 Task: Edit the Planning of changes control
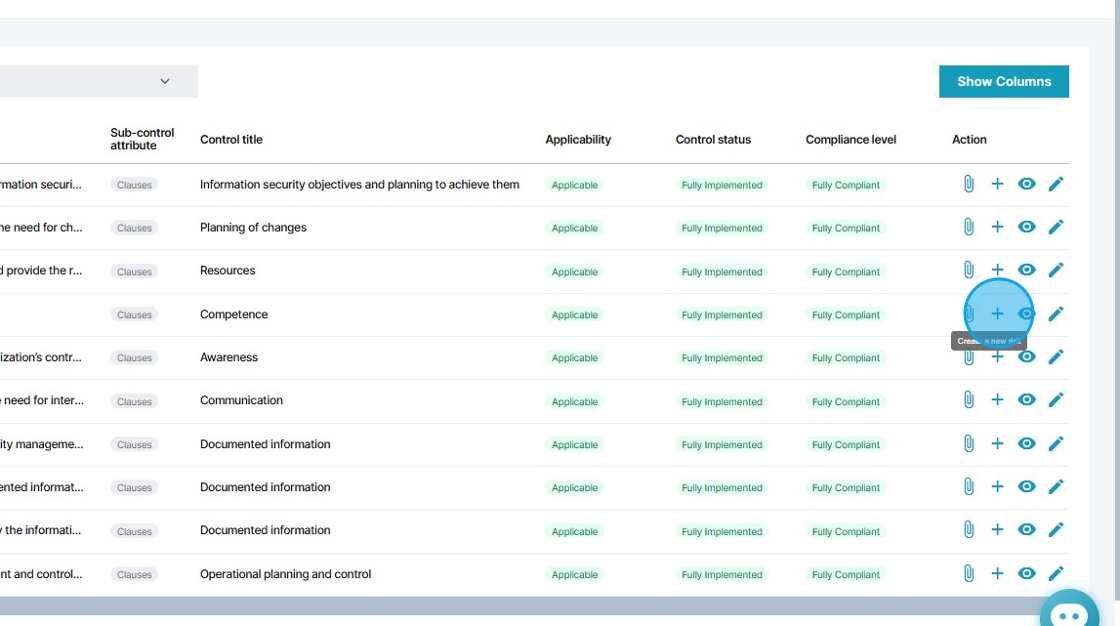click(x=1056, y=227)
